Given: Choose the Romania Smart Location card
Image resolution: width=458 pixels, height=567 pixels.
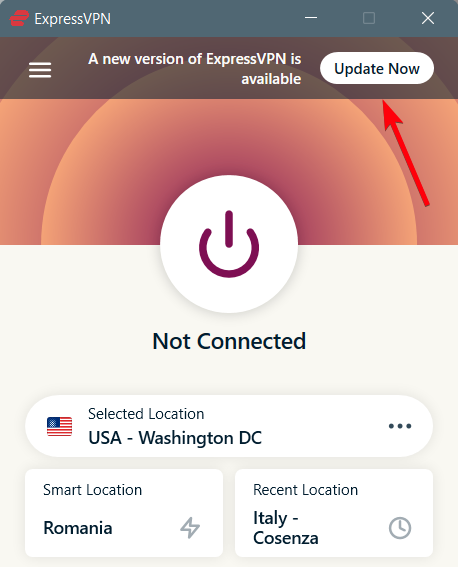Looking at the screenshot, I should 124,513.
